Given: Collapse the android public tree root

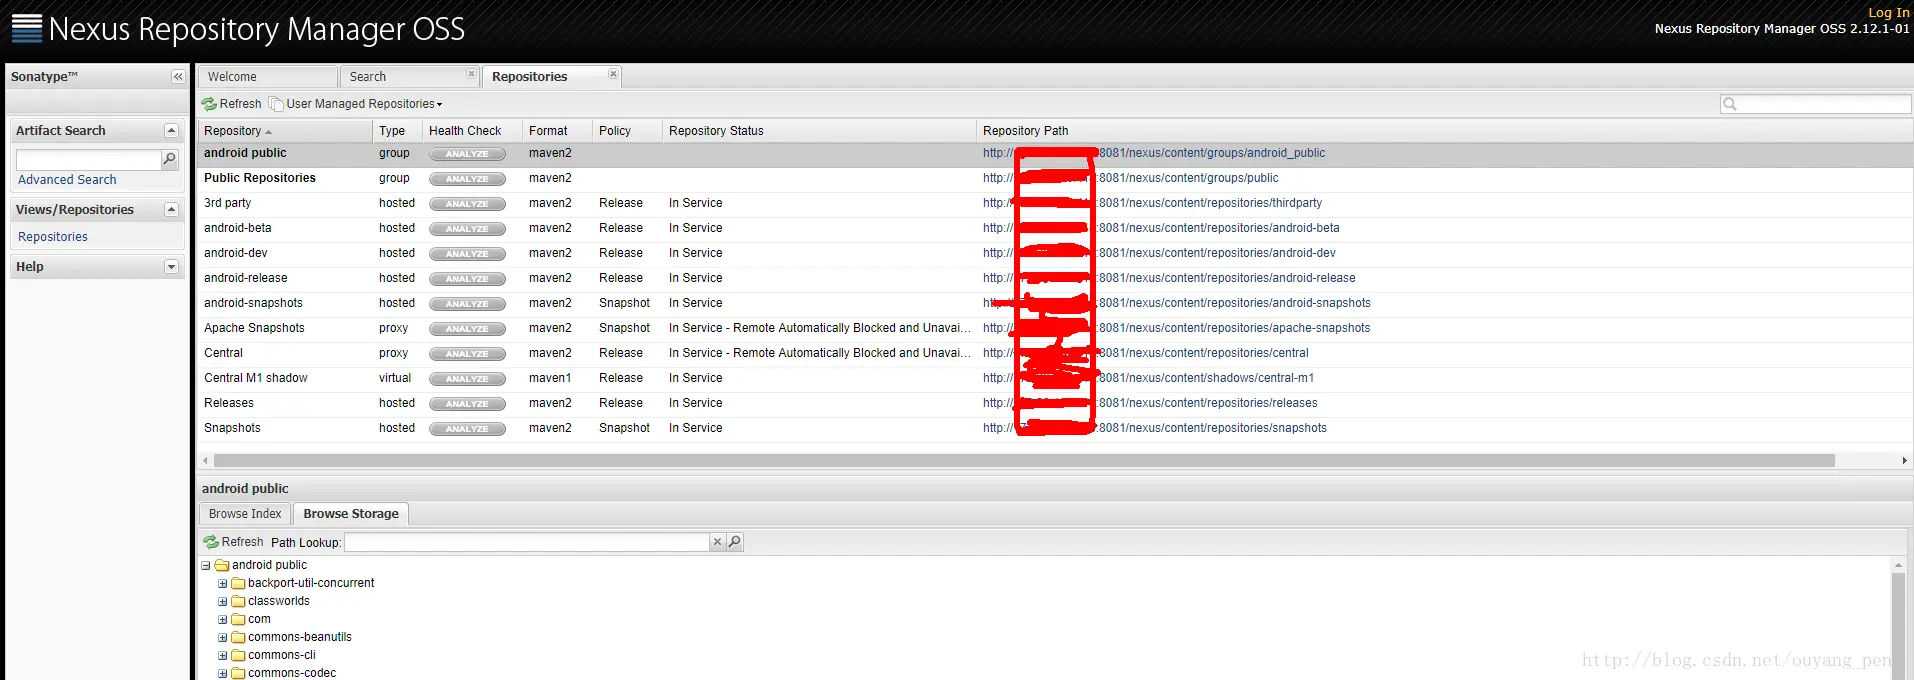Looking at the screenshot, I should click(206, 565).
